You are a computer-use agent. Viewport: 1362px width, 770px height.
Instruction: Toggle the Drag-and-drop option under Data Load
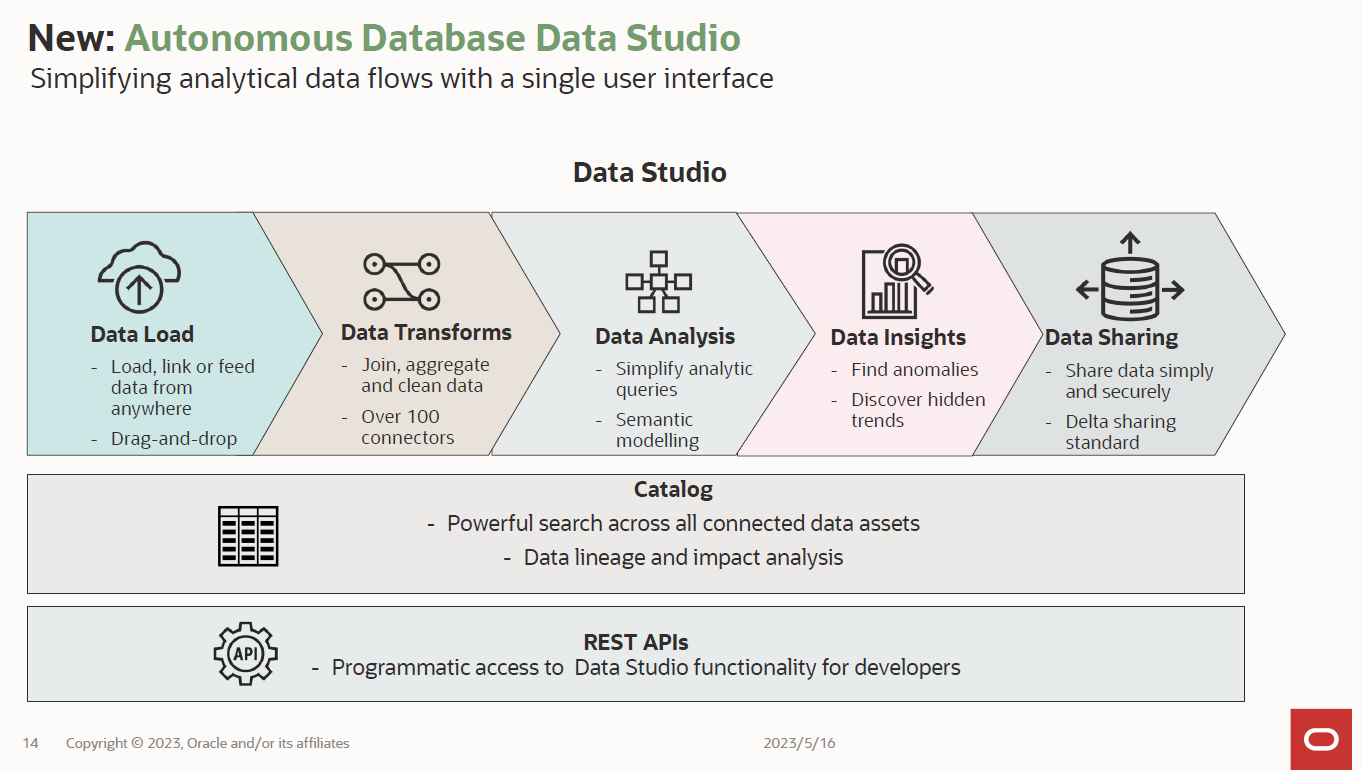click(x=176, y=437)
